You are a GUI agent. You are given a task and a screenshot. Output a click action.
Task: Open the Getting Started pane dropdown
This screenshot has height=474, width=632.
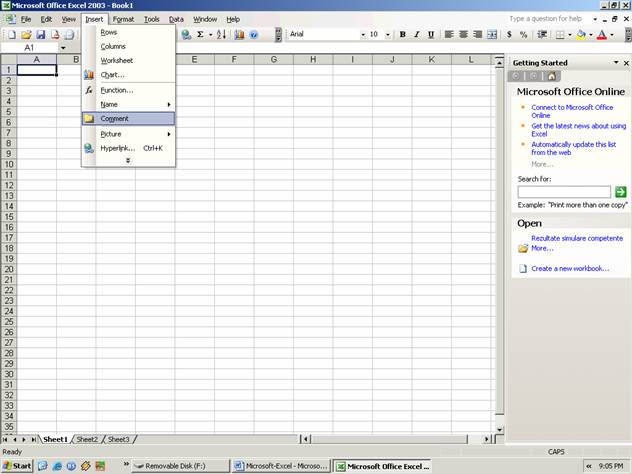[616, 62]
